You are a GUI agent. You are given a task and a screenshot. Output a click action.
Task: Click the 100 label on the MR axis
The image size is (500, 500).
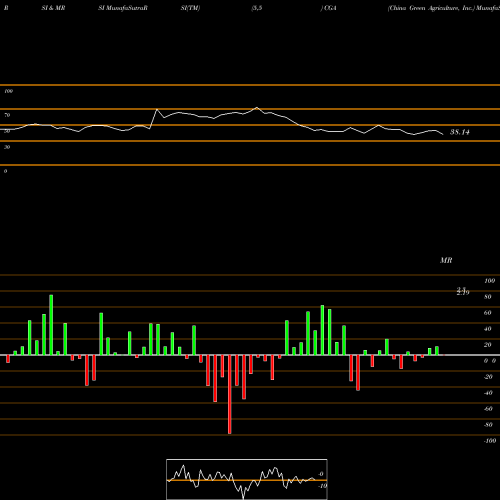click(489, 281)
